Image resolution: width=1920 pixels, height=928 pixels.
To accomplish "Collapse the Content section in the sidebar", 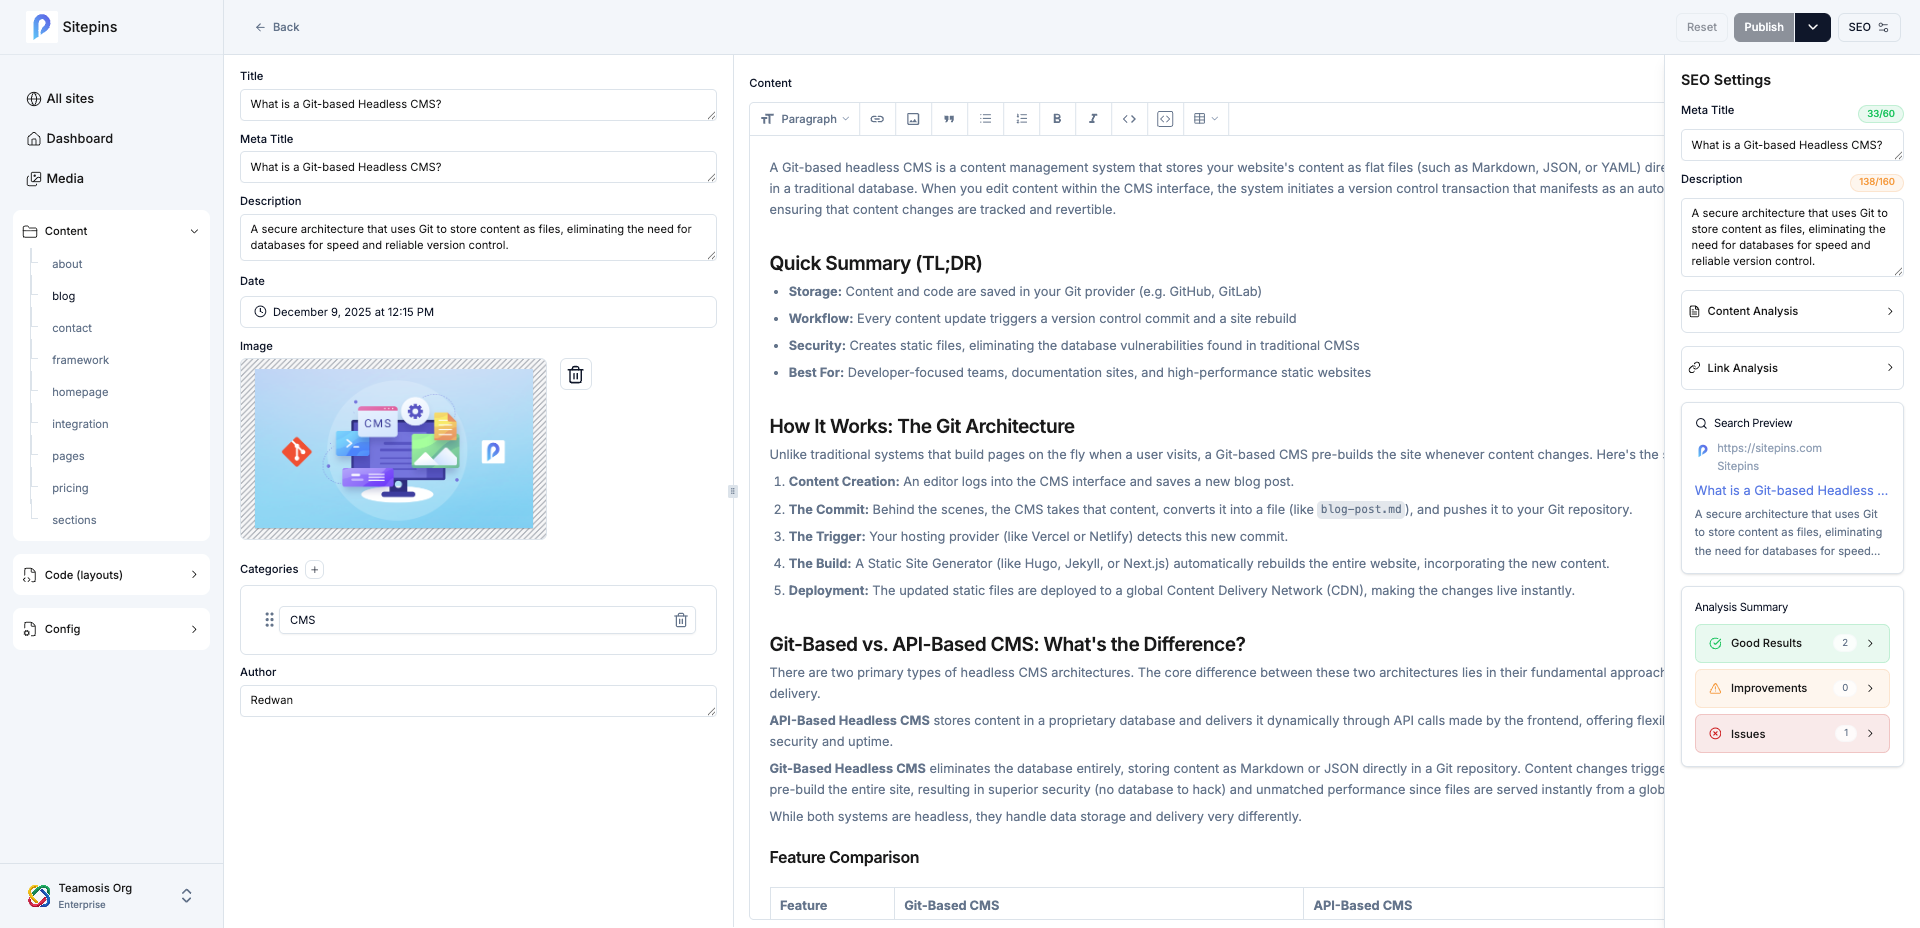I will pos(194,230).
